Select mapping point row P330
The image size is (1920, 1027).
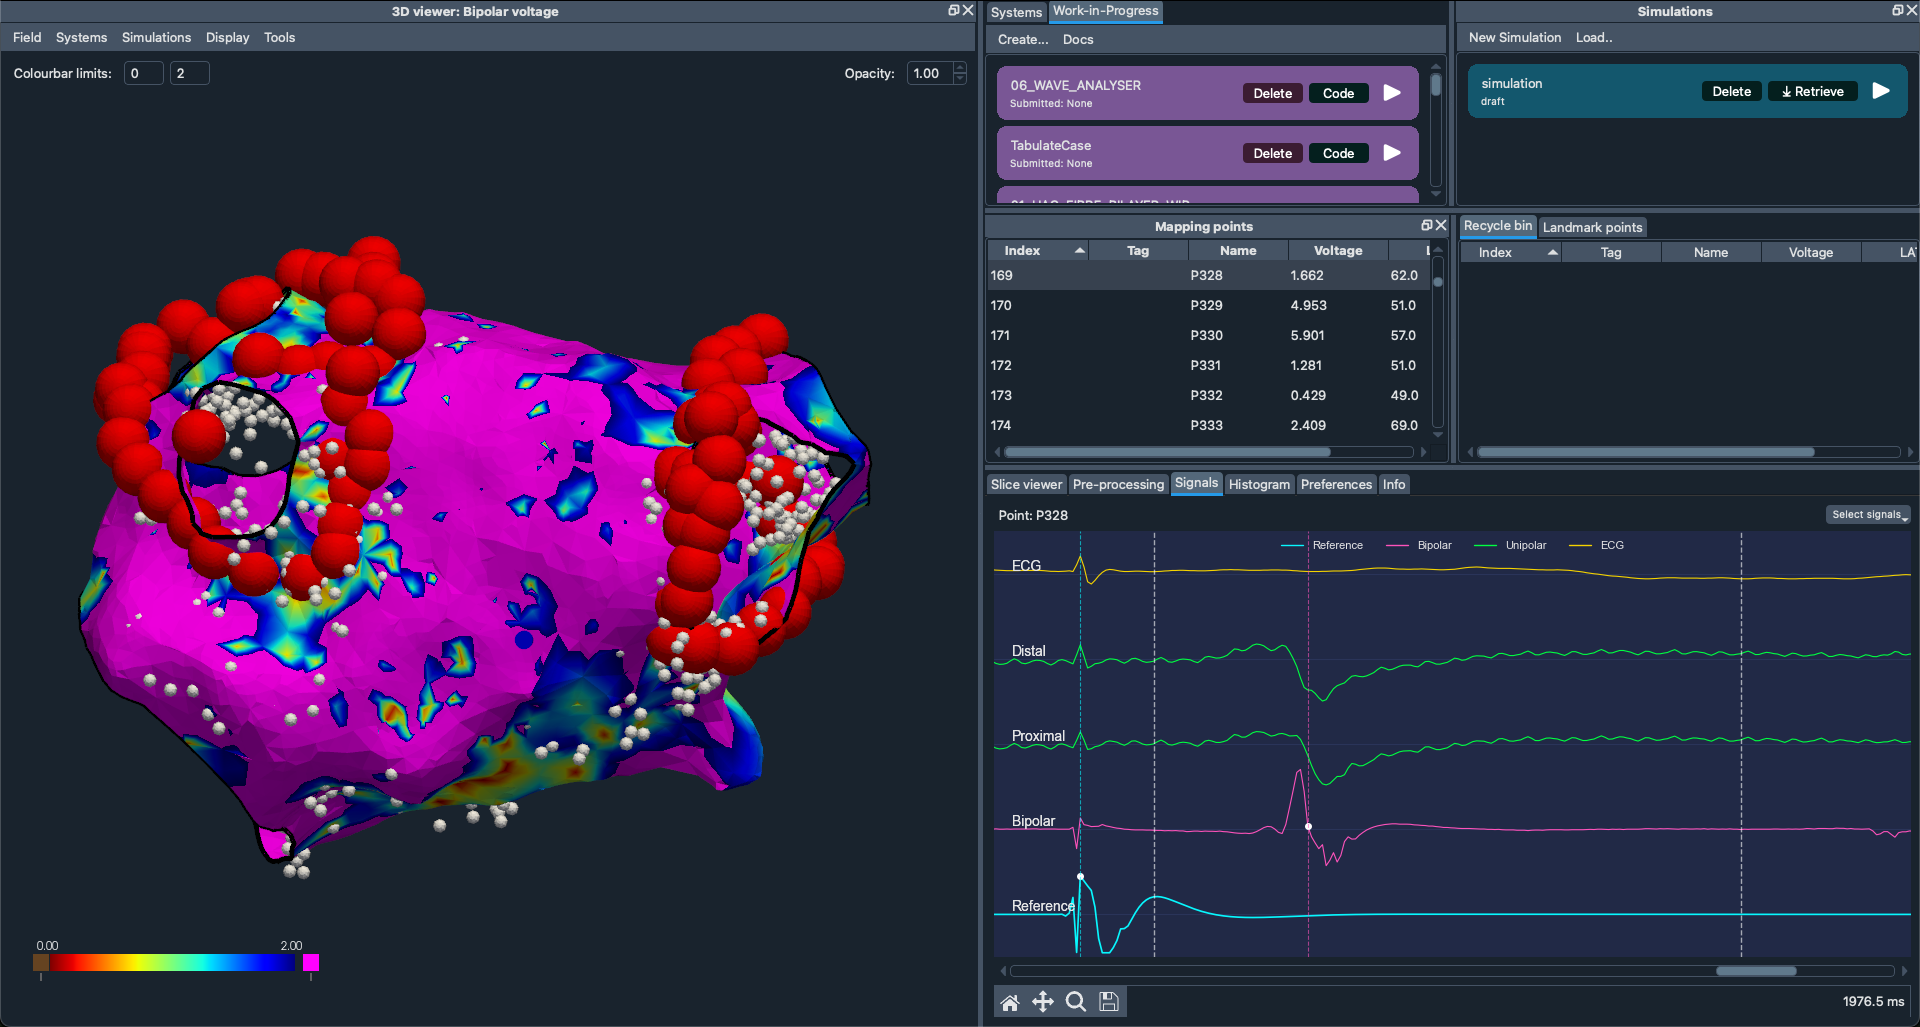[x=1209, y=335]
